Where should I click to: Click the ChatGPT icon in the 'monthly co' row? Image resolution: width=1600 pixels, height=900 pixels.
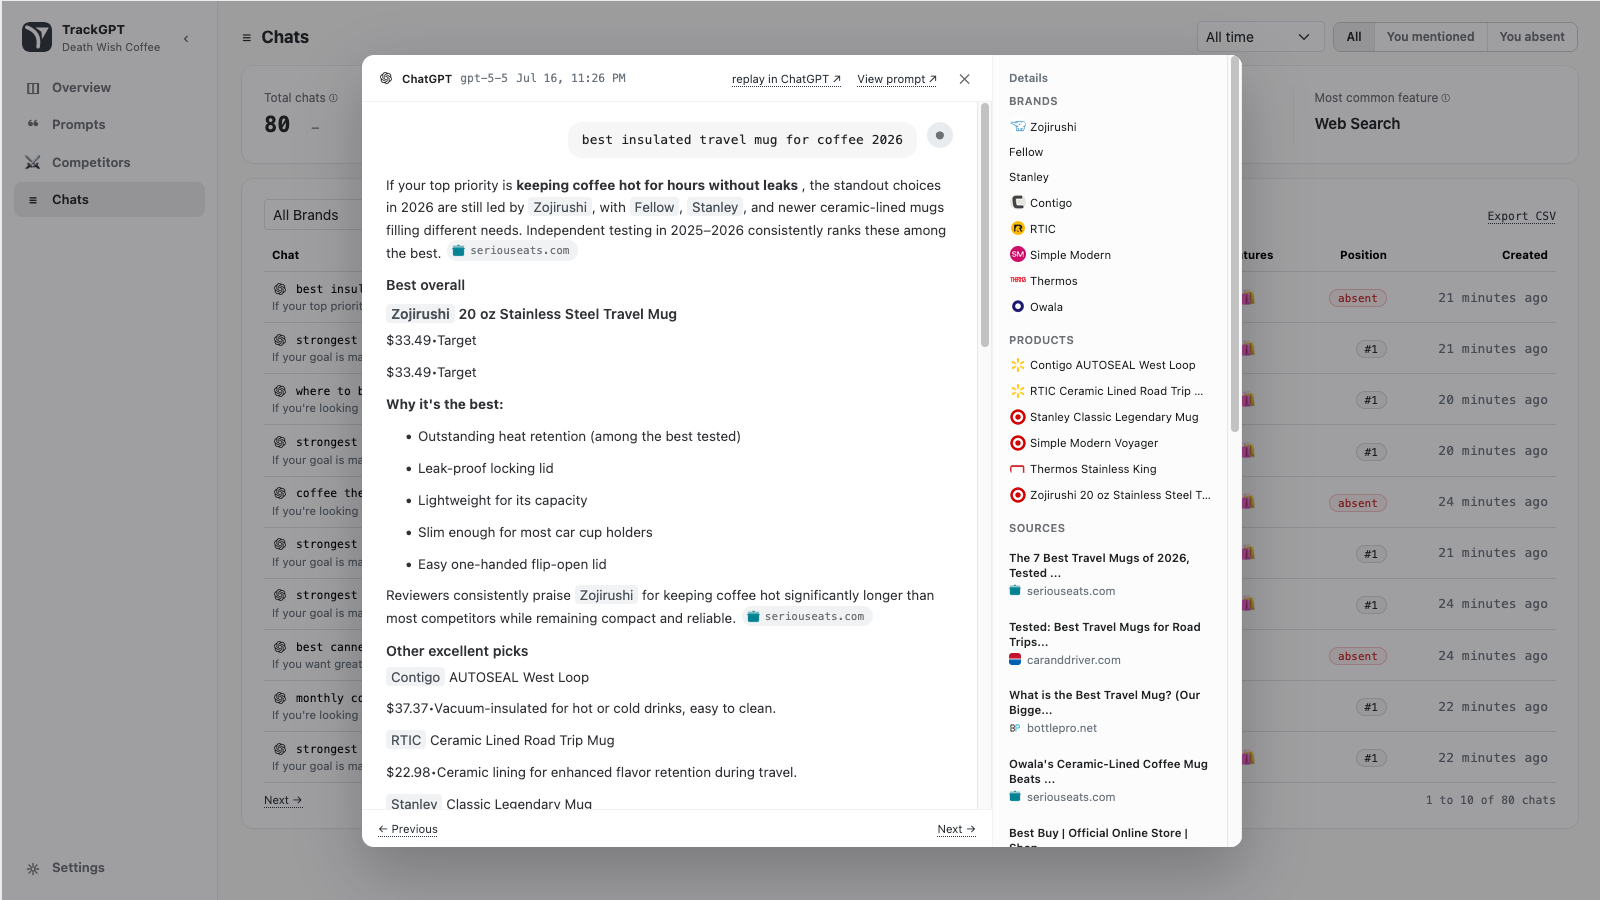280,698
